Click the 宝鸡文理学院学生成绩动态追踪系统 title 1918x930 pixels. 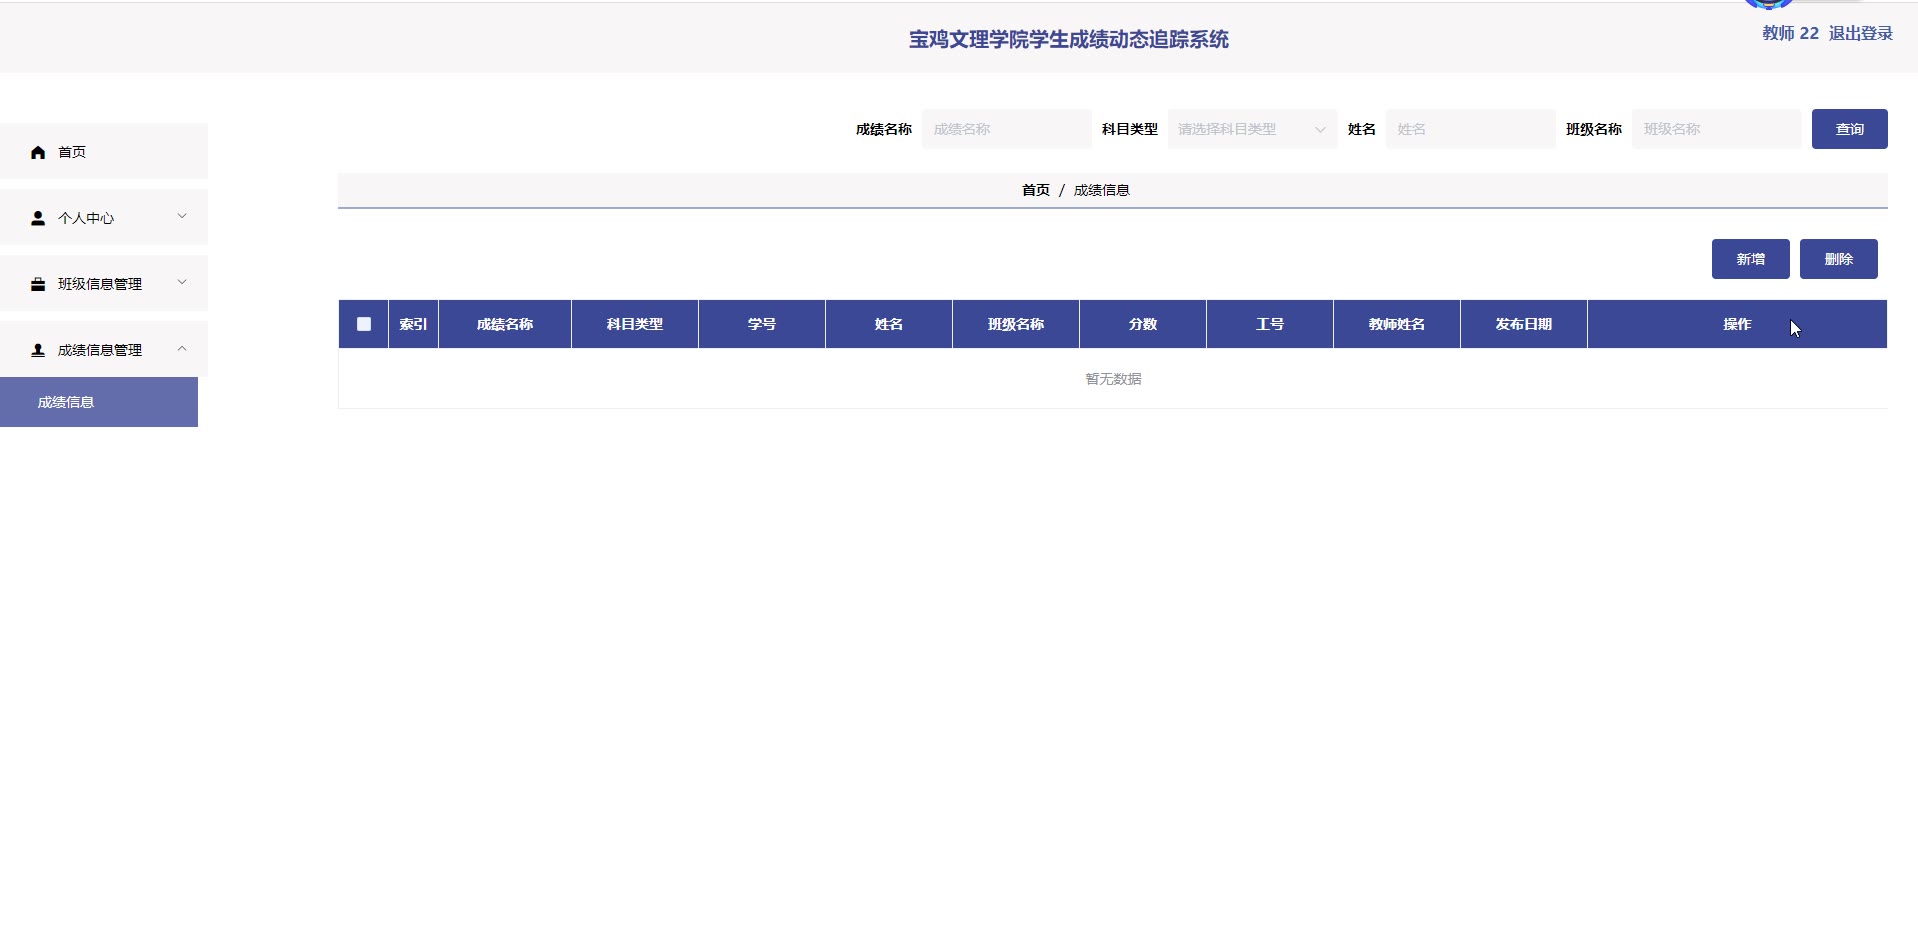coord(1068,39)
